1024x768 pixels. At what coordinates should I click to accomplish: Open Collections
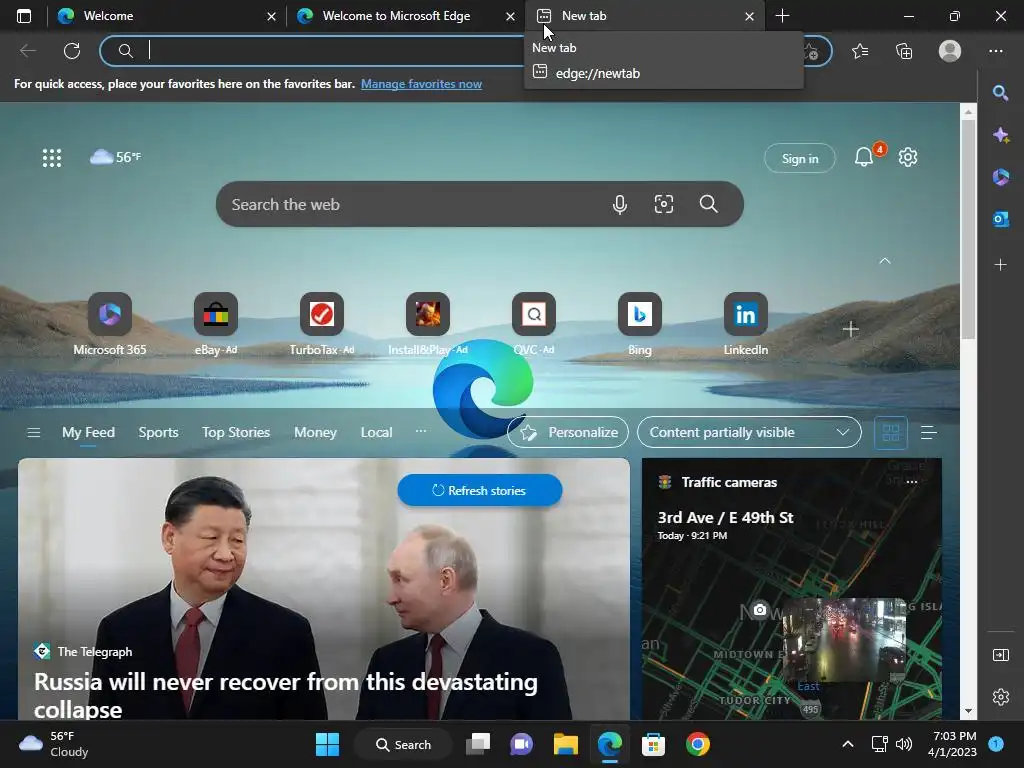[904, 51]
